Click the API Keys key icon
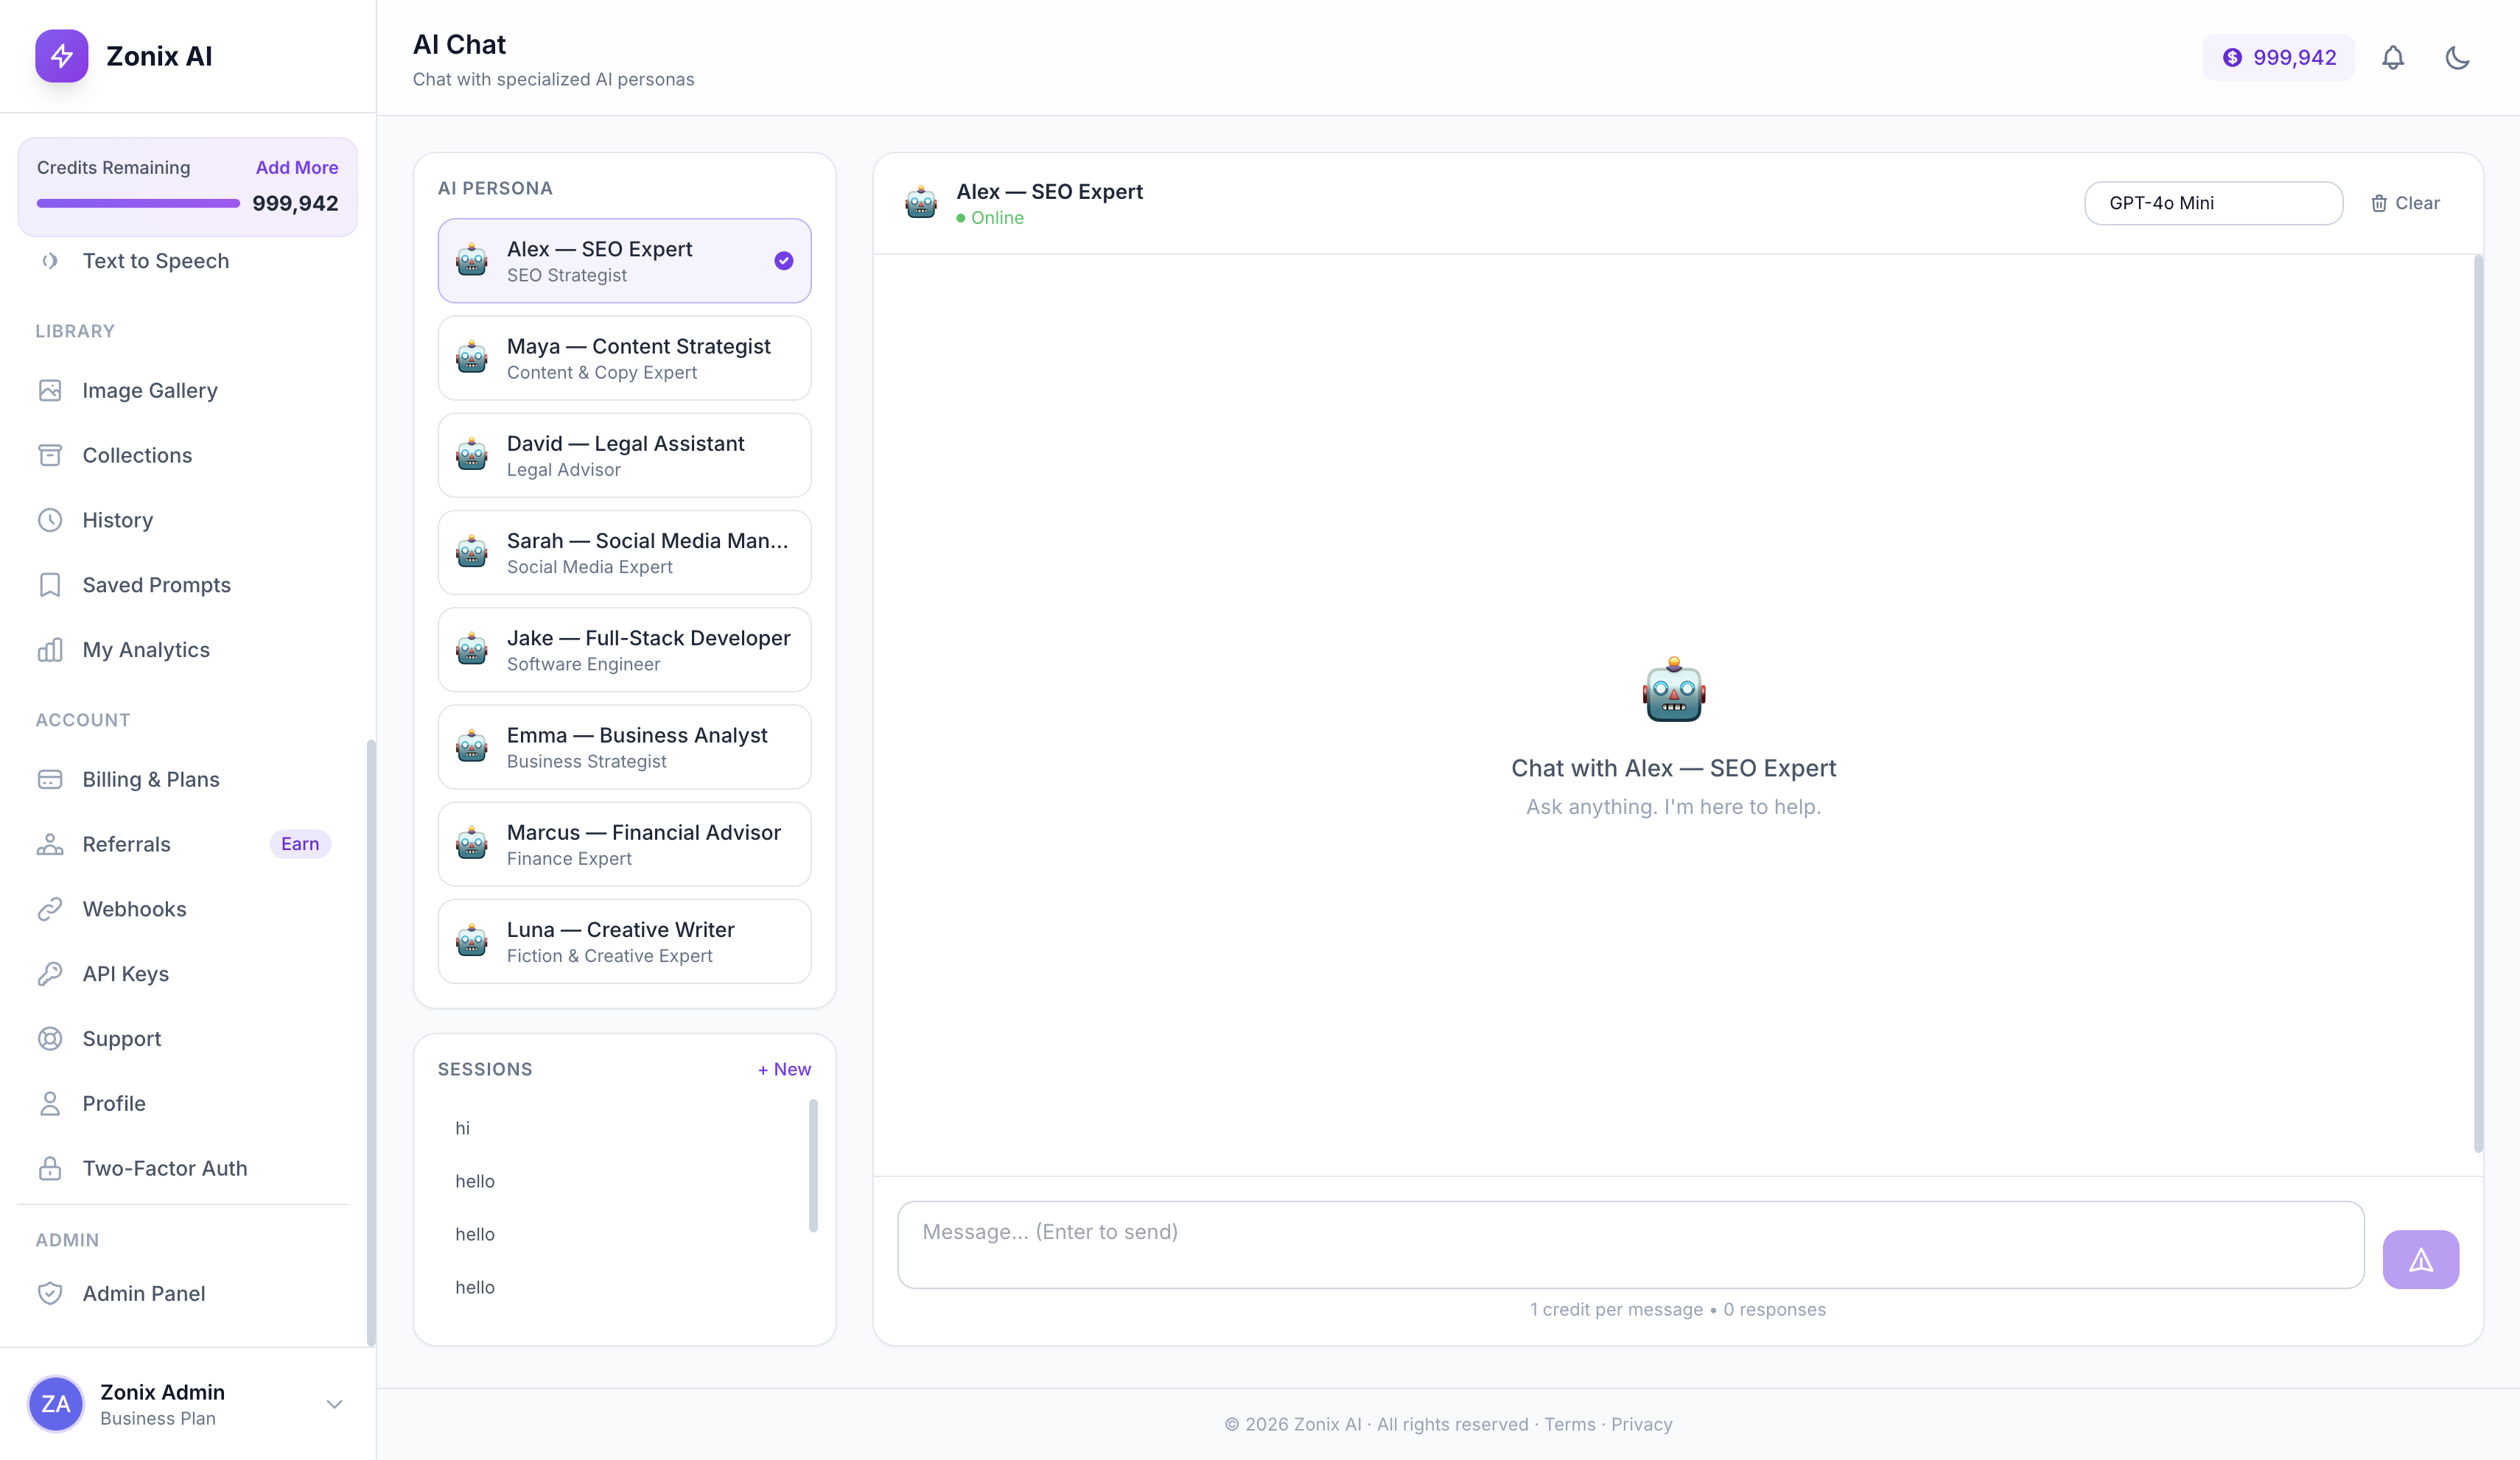Viewport: 2520px width, 1460px height. pyautogui.click(x=50, y=974)
